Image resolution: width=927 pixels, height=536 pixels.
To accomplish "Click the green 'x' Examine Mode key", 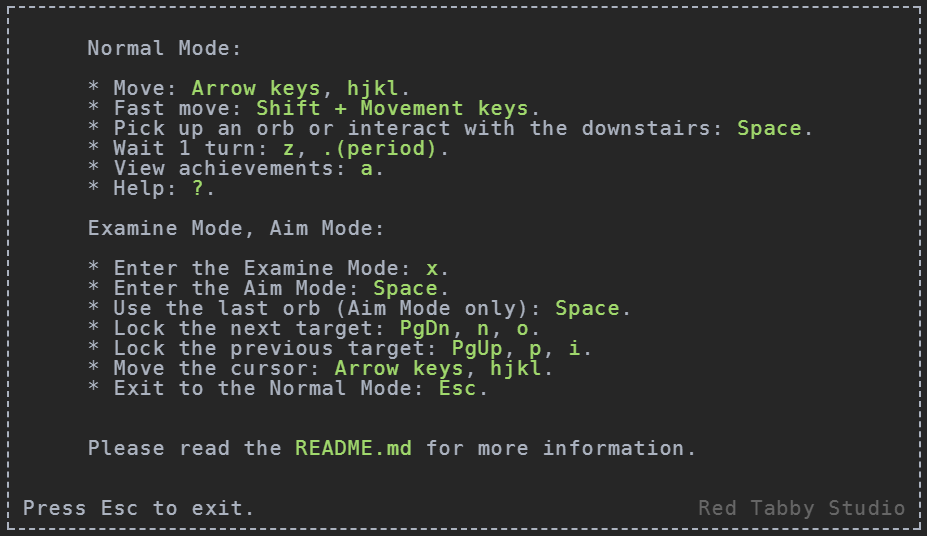I will pyautogui.click(x=432, y=268).
